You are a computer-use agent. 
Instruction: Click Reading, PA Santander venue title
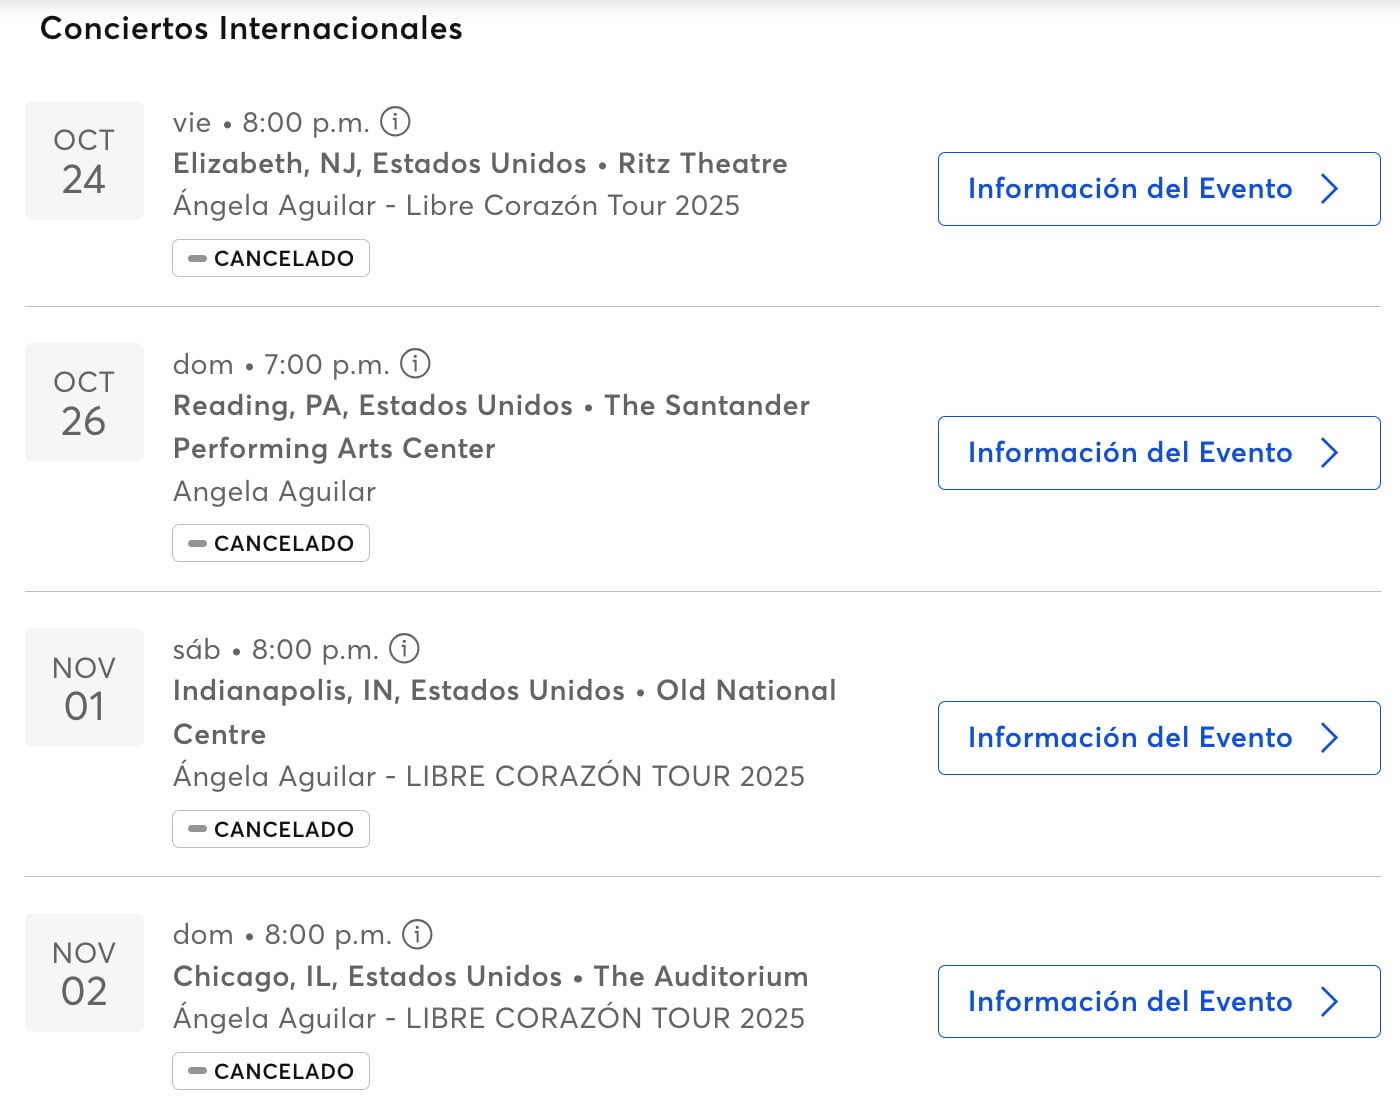click(x=490, y=426)
